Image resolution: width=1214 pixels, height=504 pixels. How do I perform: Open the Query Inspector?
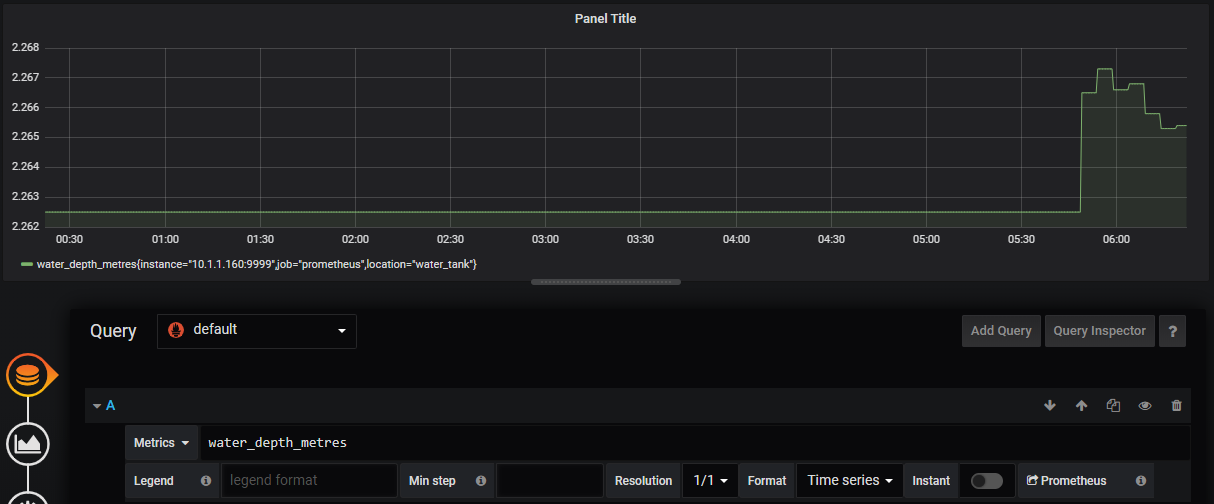(x=1100, y=331)
